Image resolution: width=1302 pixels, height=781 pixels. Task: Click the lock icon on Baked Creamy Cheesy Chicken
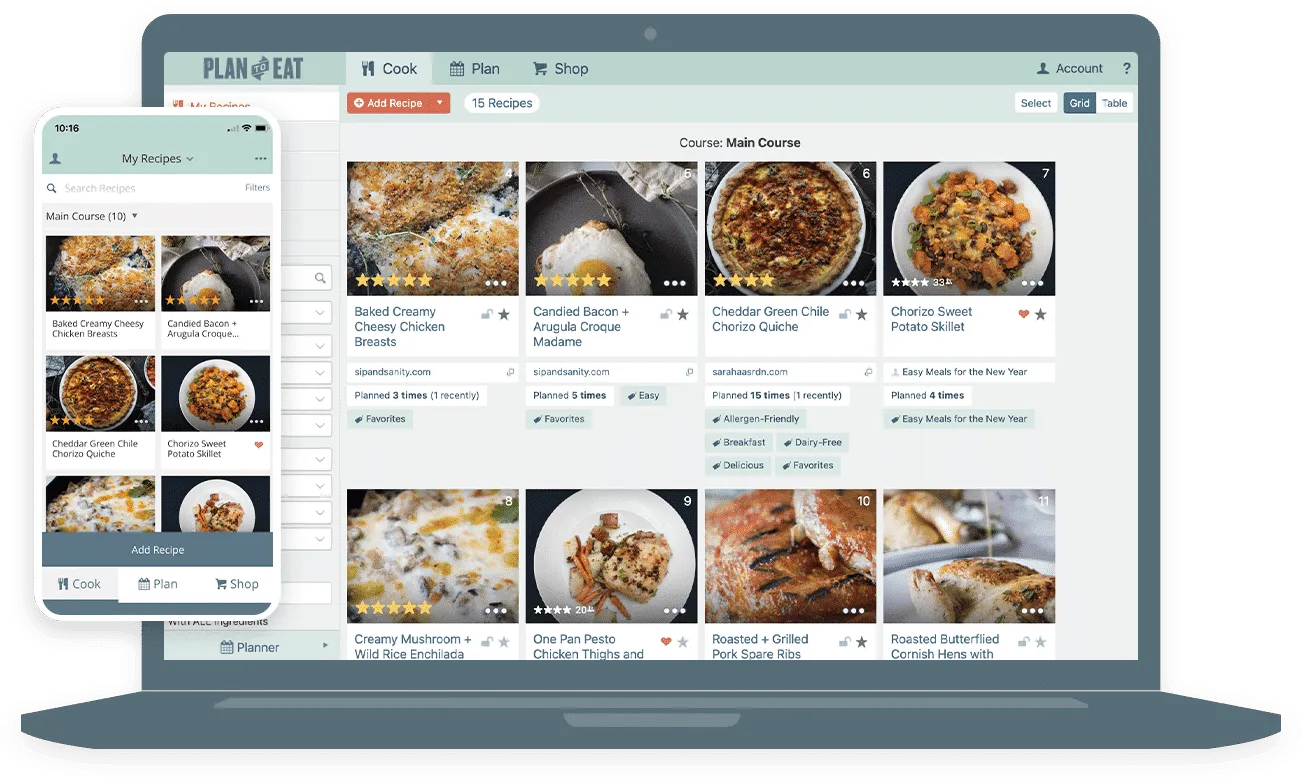coord(486,314)
